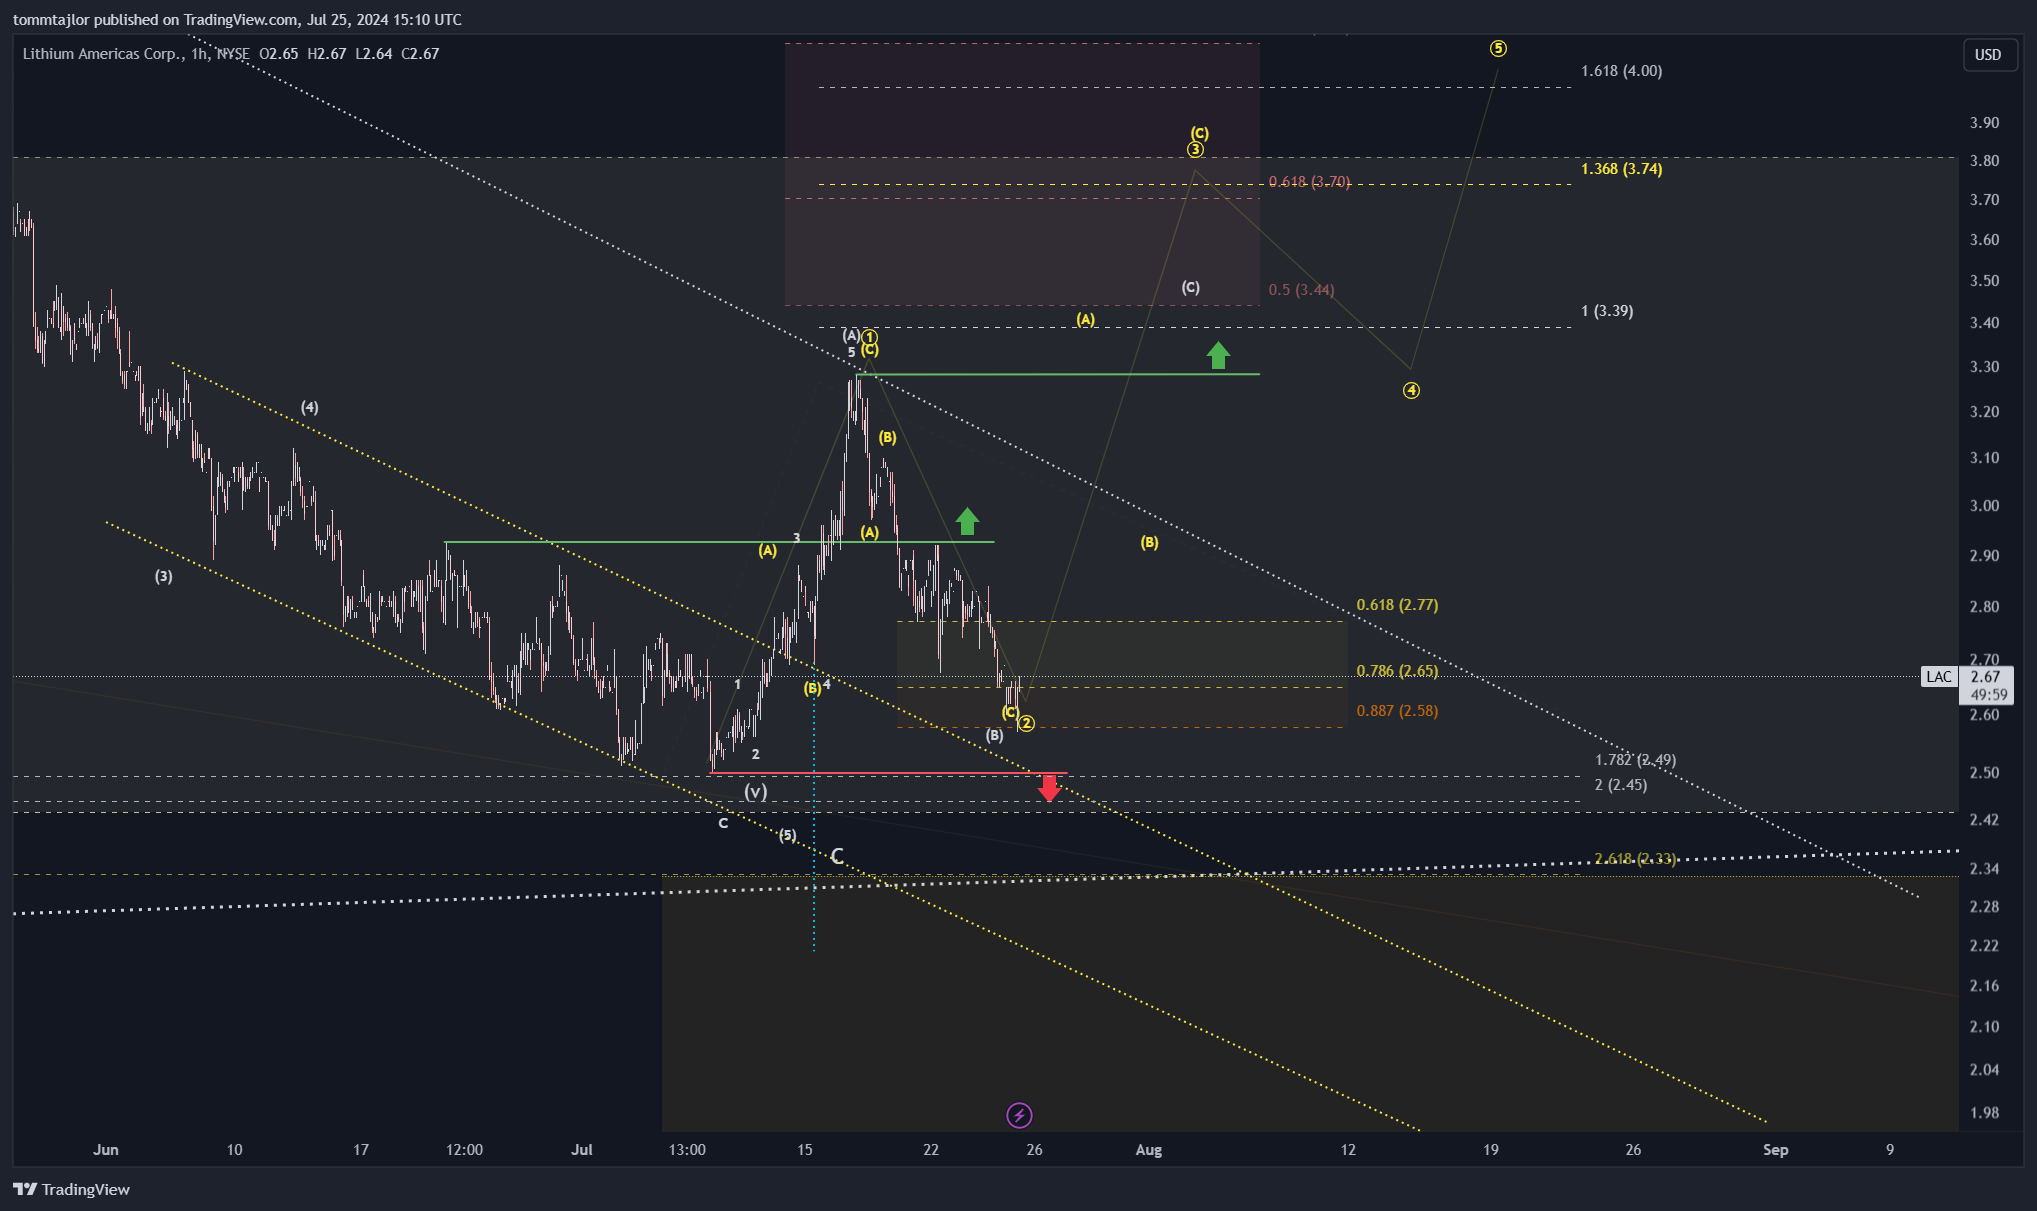This screenshot has width=2037, height=1211.
Task: Click the TradingView logo in the footer
Action: [x=71, y=1189]
